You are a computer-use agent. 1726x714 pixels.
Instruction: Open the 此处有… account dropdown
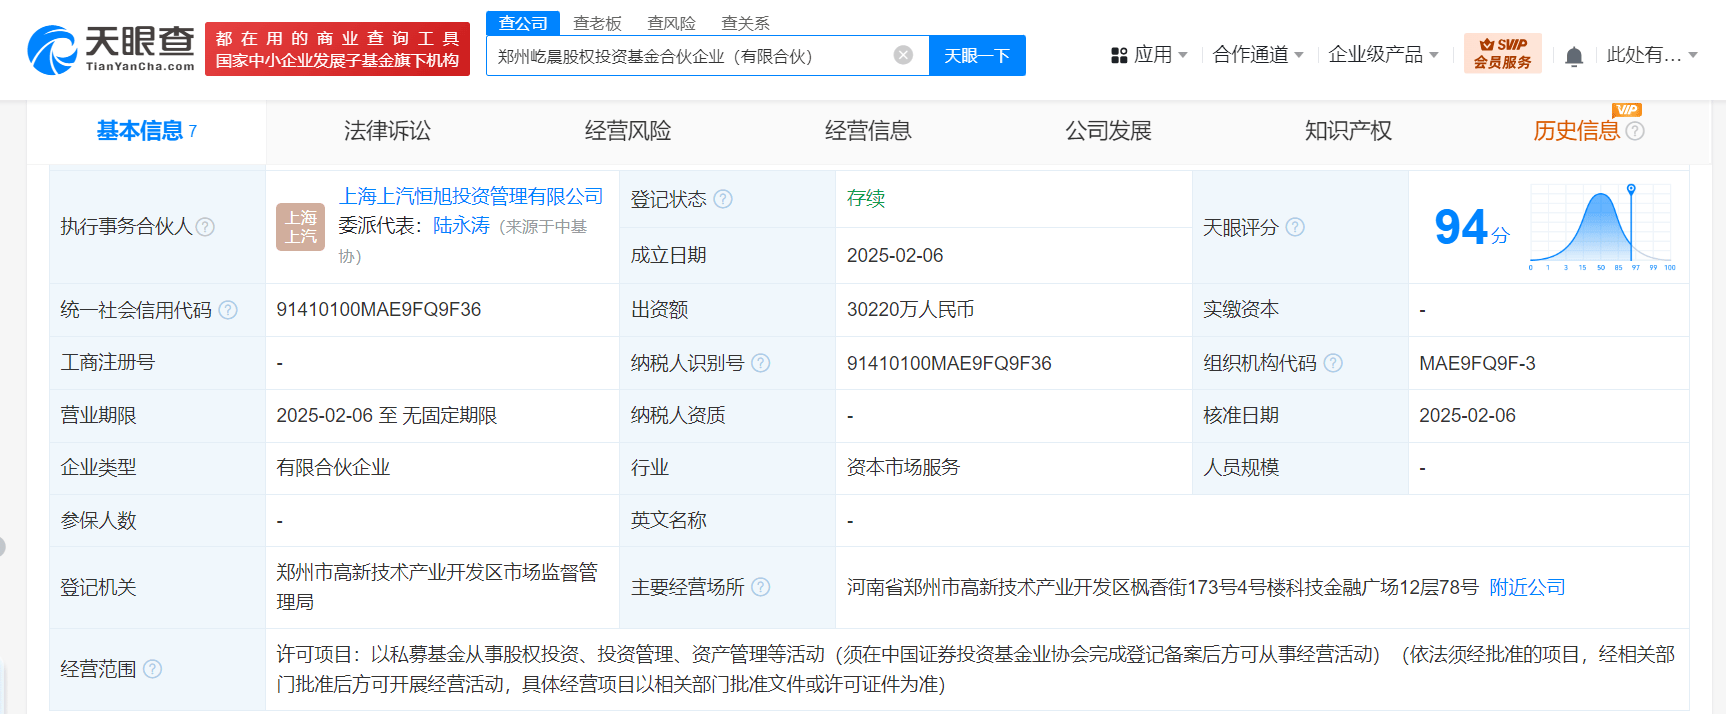(1652, 55)
